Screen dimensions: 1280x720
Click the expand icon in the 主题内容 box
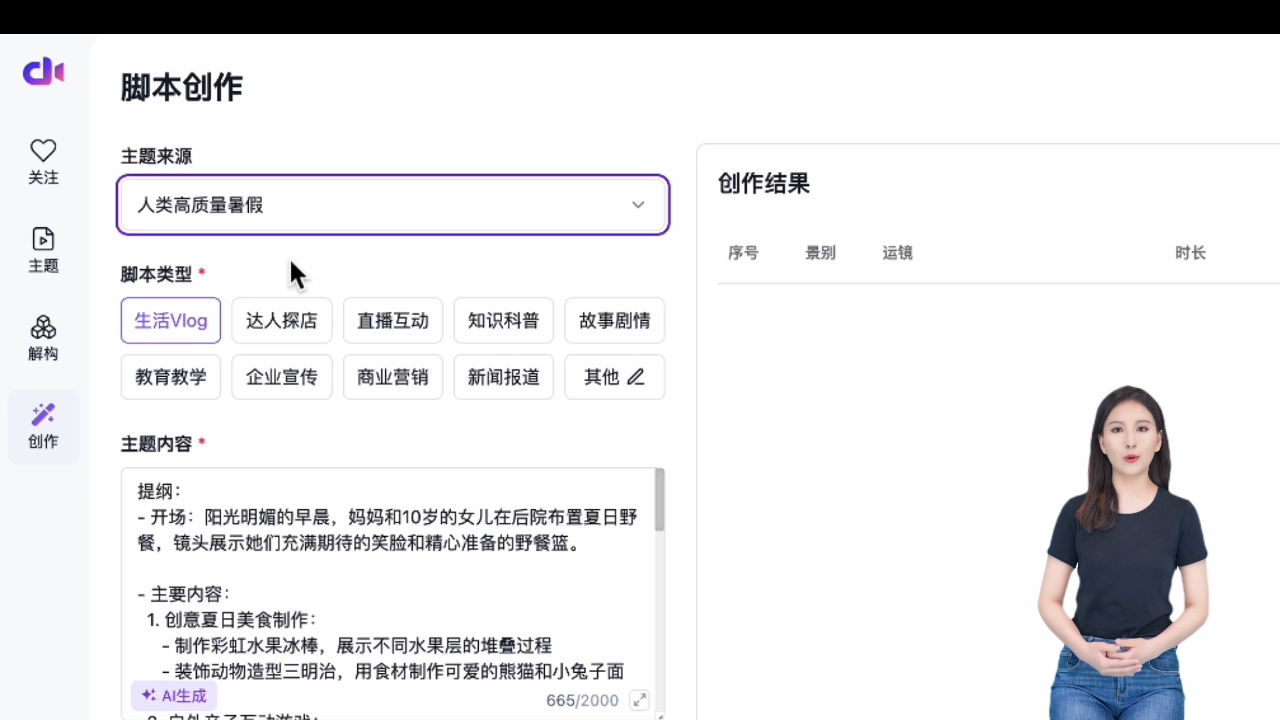click(x=639, y=700)
